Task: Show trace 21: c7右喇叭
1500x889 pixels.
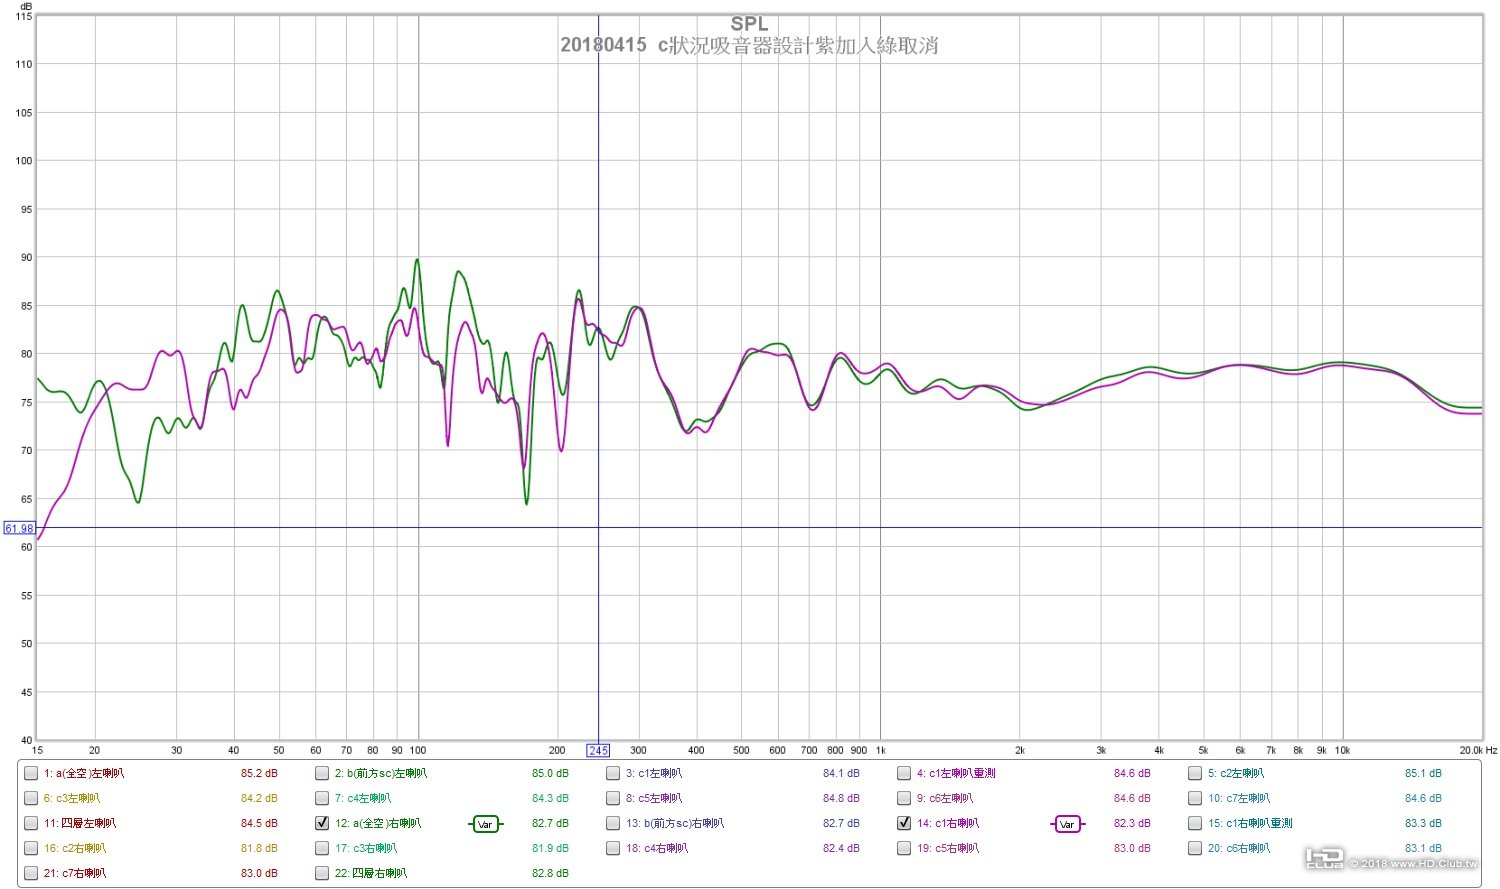Action: pyautogui.click(x=31, y=873)
